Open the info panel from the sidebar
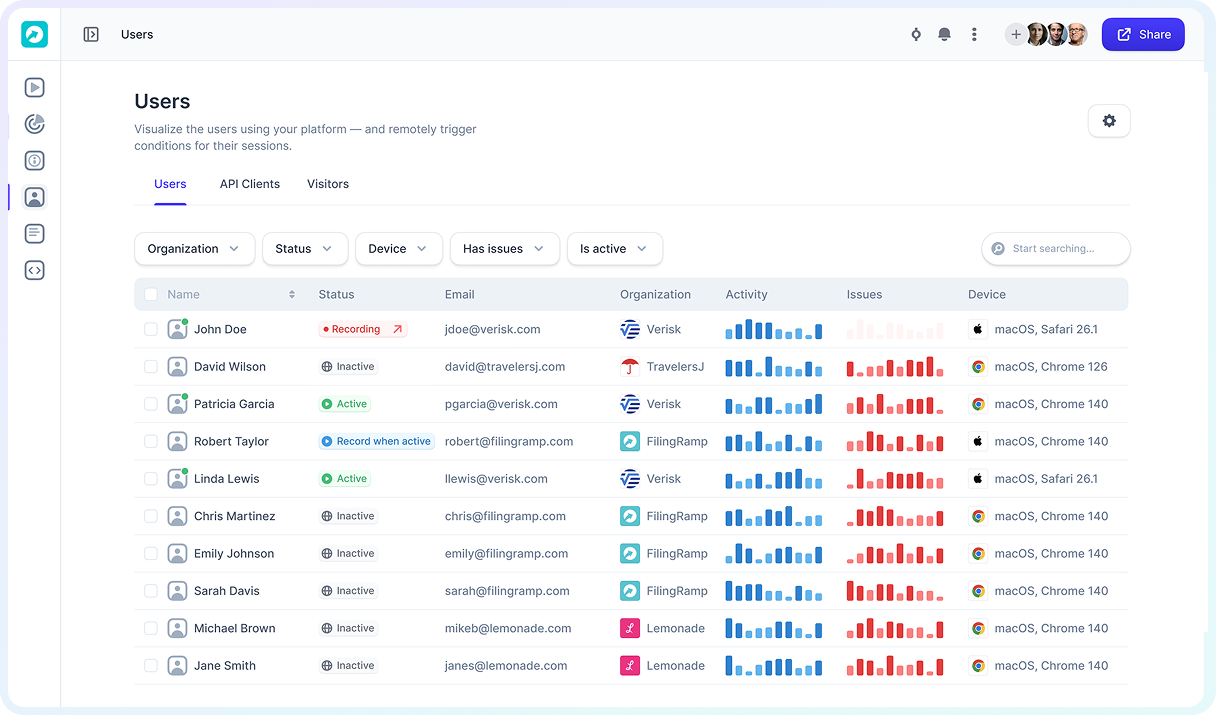This screenshot has width=1216, height=715. coord(34,160)
